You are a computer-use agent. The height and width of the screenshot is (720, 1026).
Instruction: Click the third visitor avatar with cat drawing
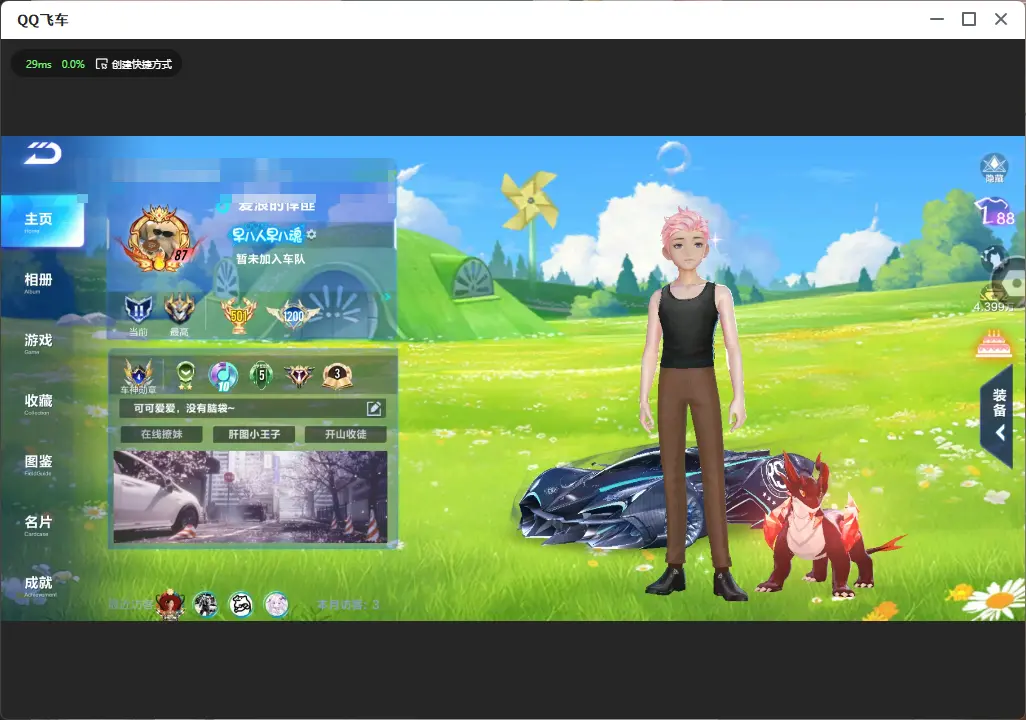[241, 604]
